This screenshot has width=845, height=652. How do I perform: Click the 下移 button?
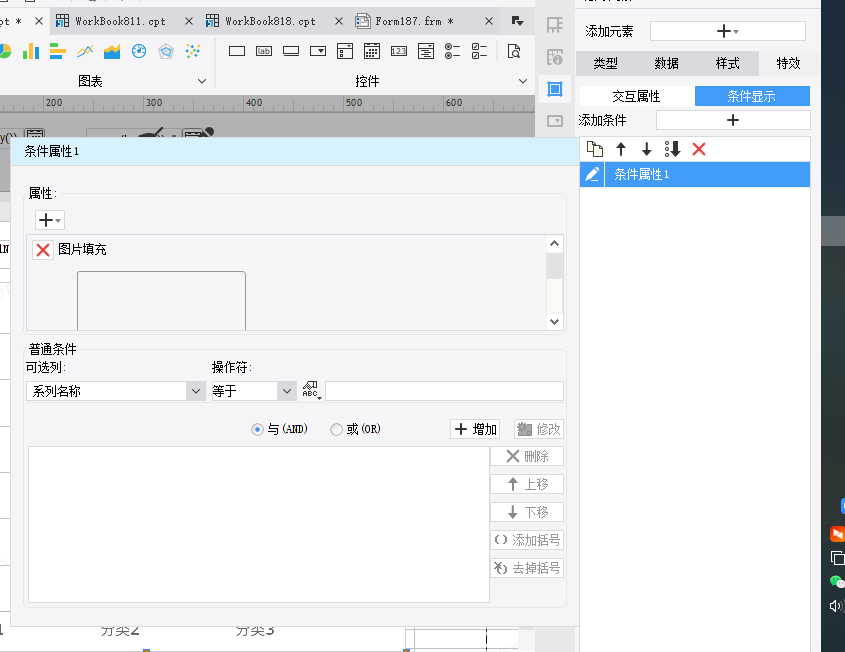[527, 512]
